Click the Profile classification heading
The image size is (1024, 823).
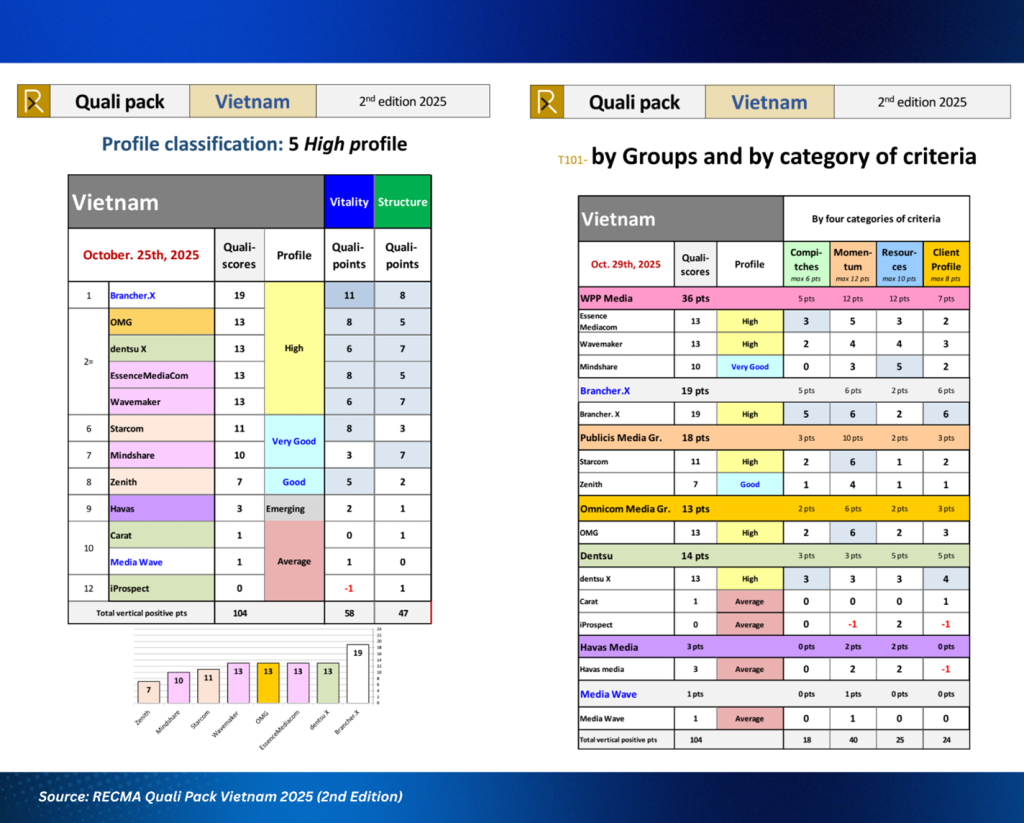pos(254,144)
